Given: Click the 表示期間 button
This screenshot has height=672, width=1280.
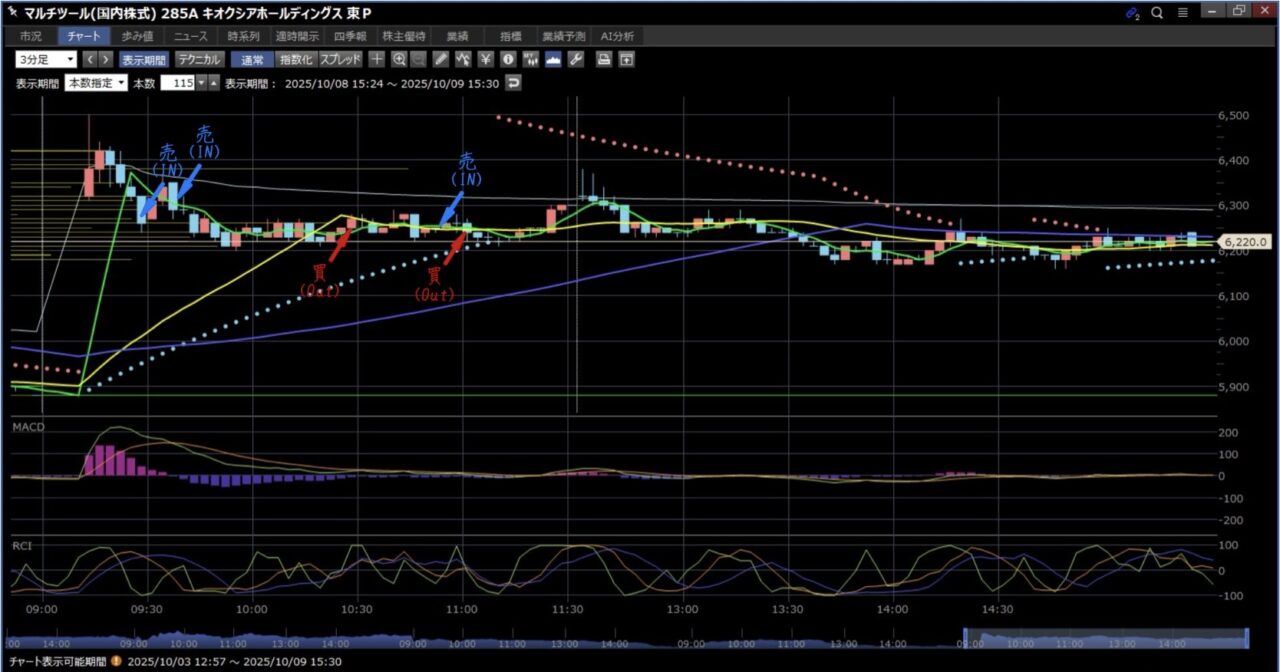Looking at the screenshot, I should point(145,59).
